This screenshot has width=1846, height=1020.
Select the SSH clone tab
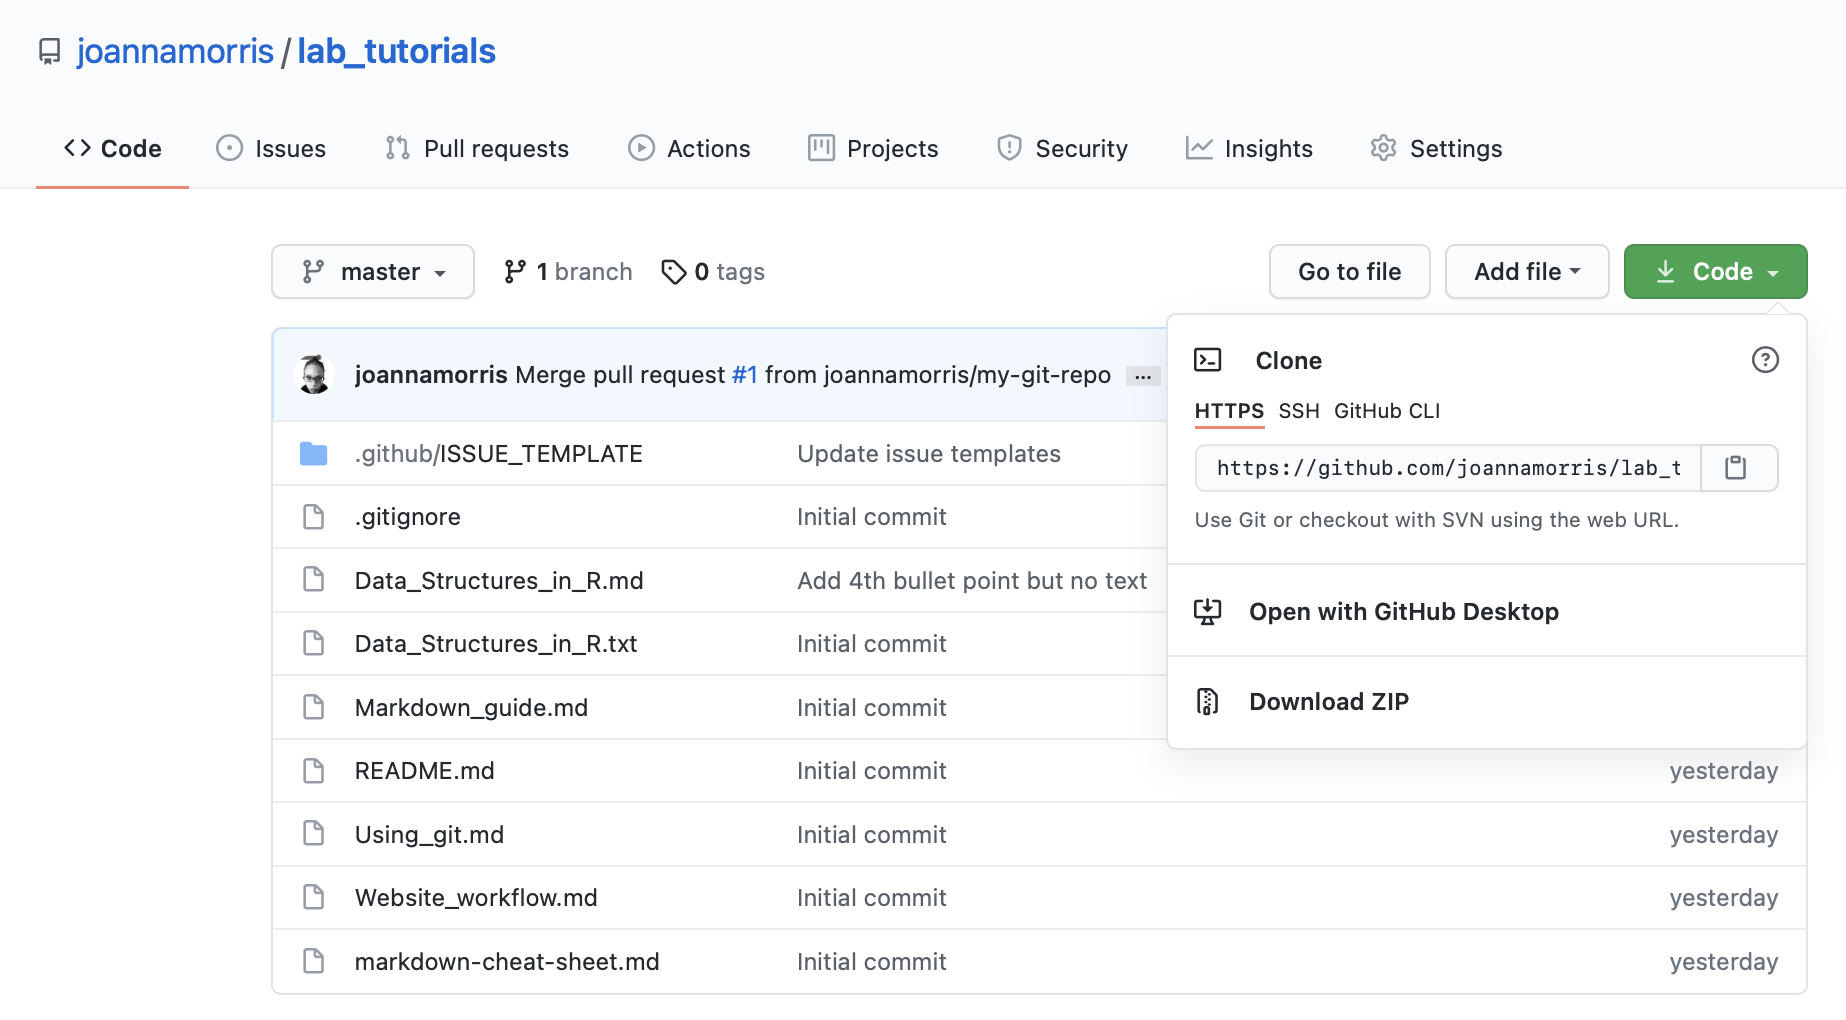click(1299, 411)
